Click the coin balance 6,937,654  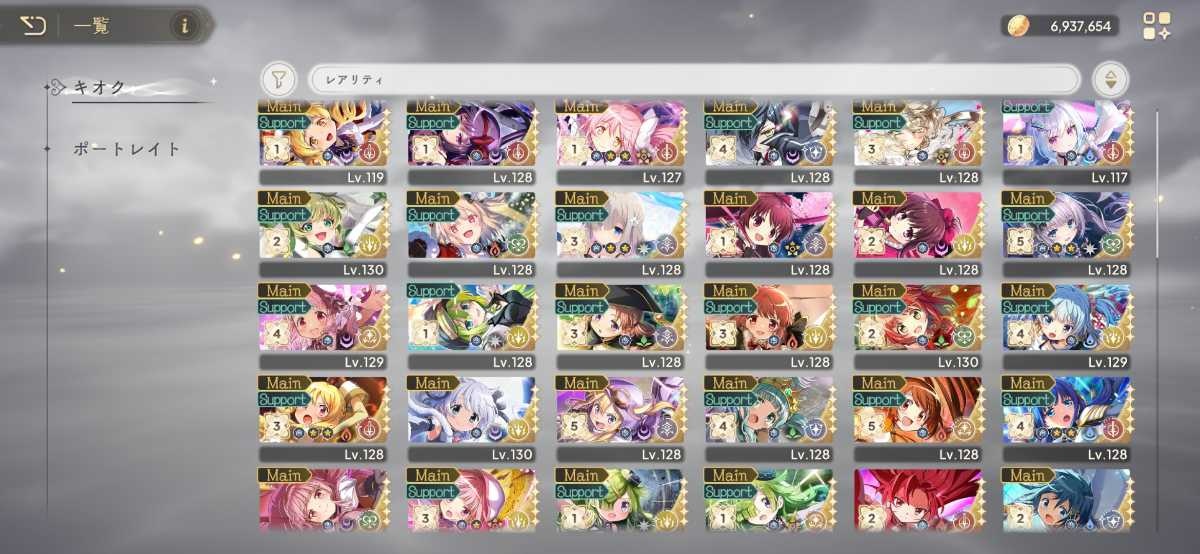1080,27
